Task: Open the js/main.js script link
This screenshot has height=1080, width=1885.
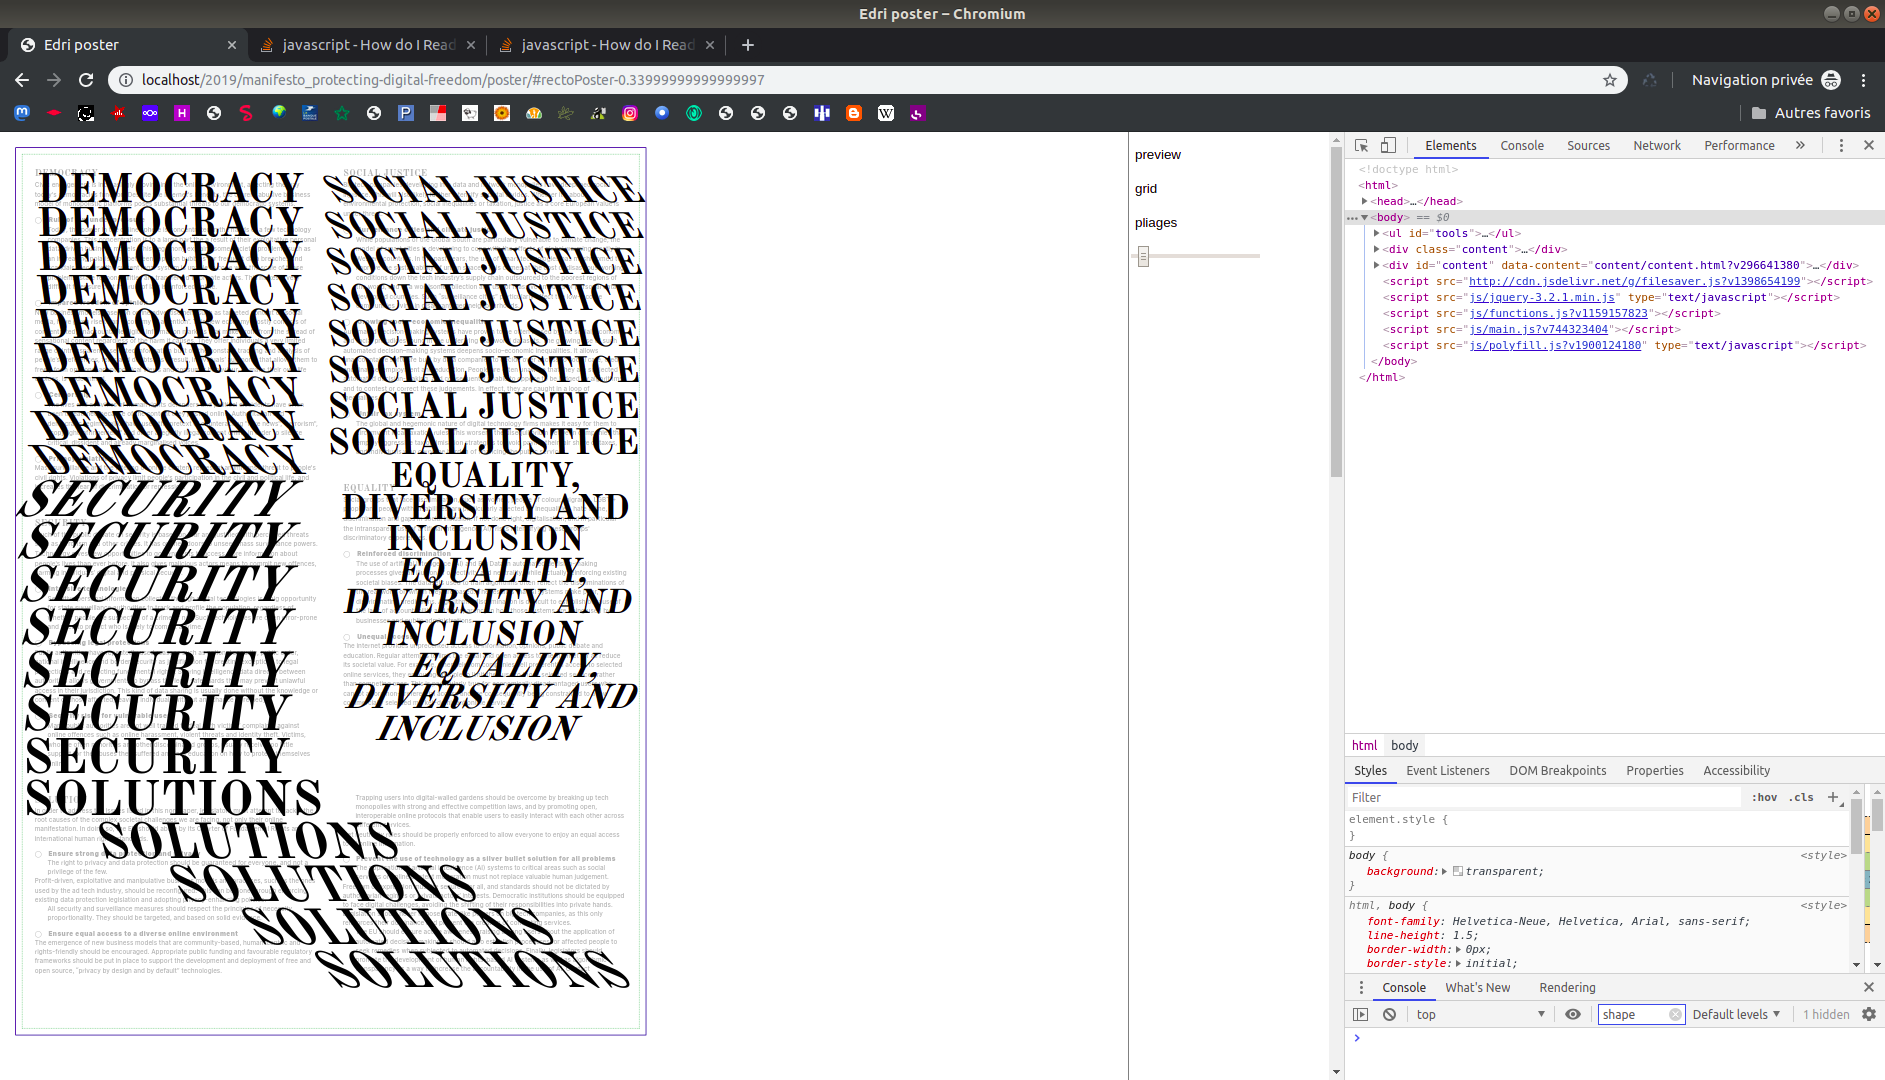Action: click(1538, 329)
